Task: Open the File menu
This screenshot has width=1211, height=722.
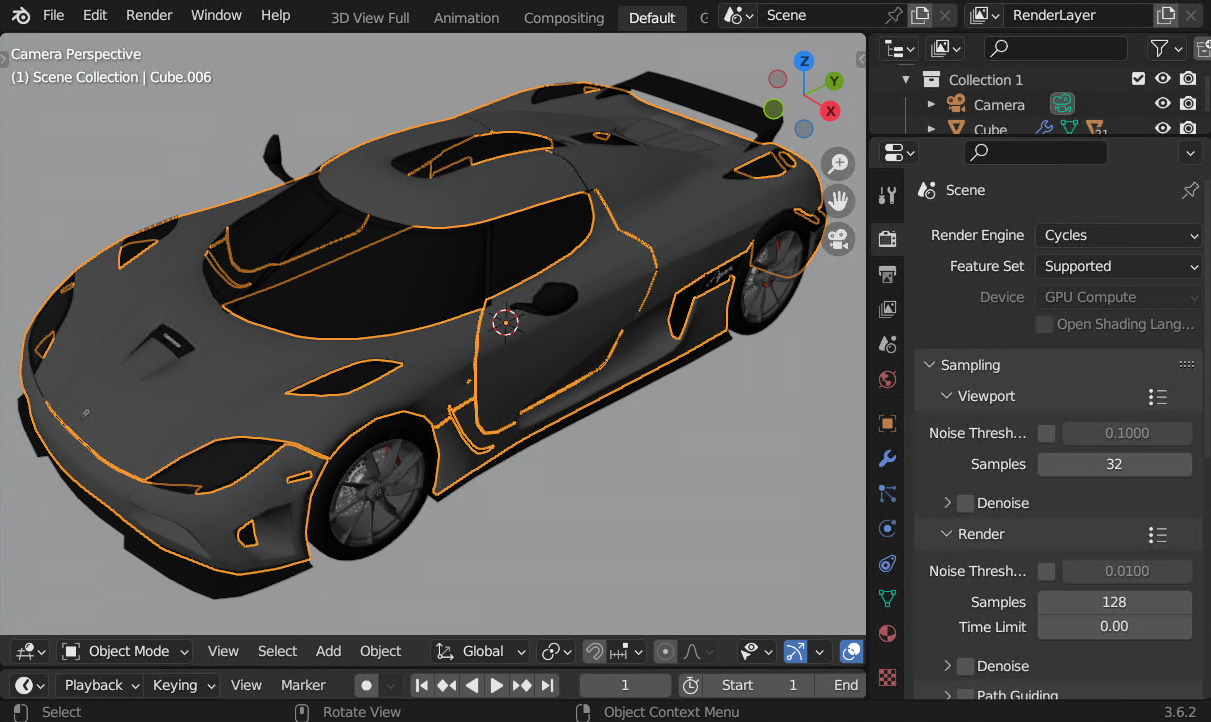Action: (x=53, y=15)
